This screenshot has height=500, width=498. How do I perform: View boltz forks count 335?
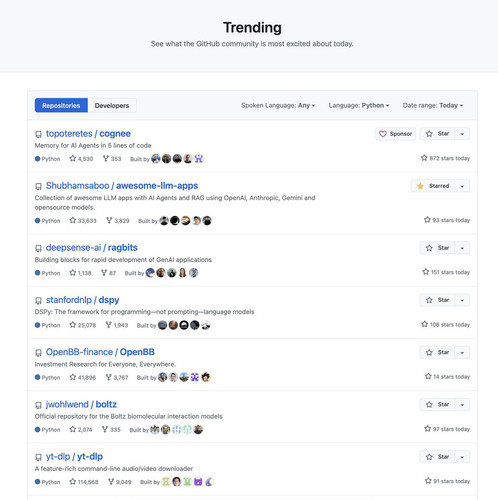pos(111,430)
